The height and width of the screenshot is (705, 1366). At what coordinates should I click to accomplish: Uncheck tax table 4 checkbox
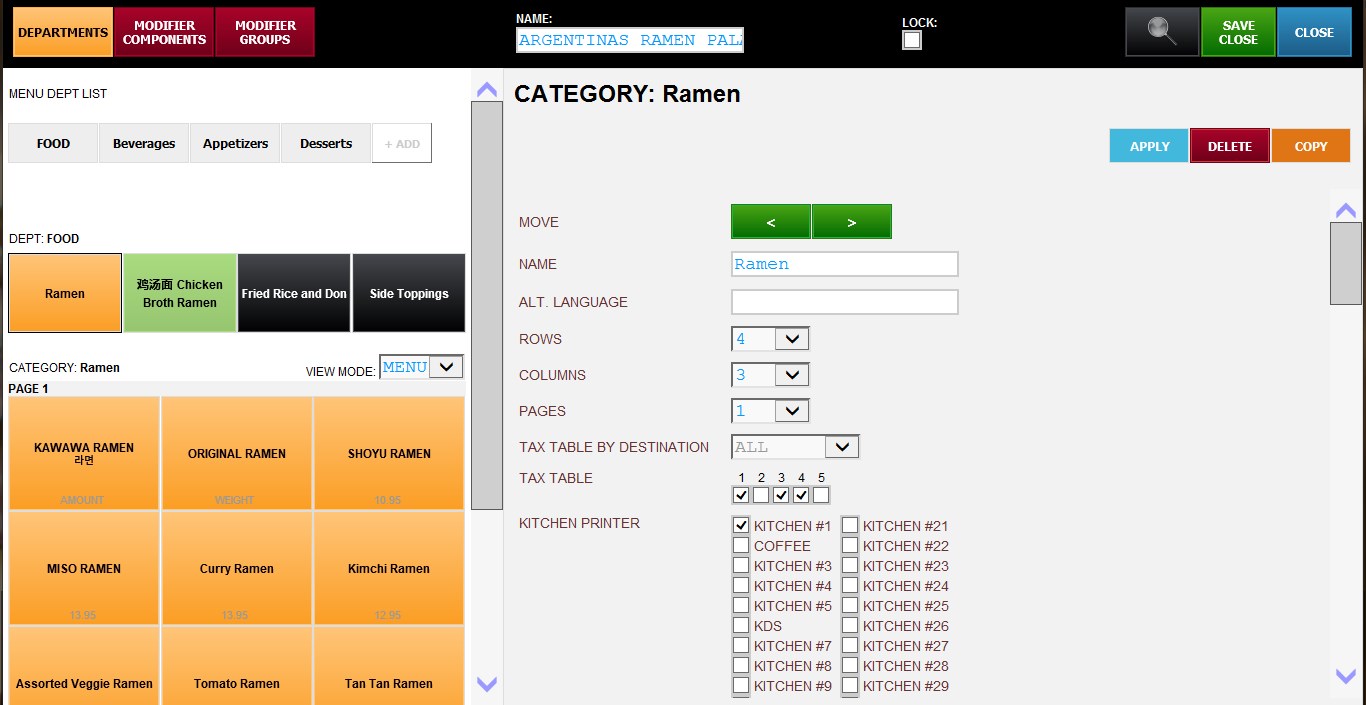pos(801,495)
